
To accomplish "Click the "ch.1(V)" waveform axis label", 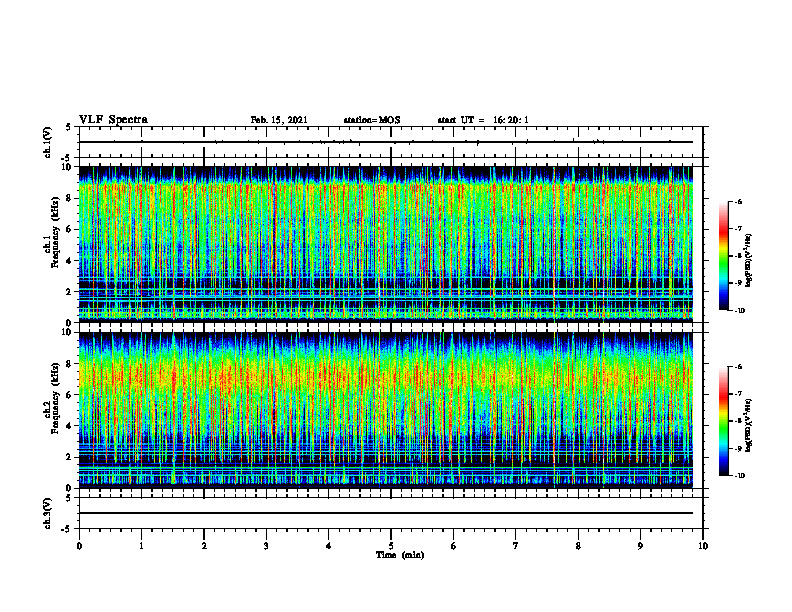I will click(47, 142).
